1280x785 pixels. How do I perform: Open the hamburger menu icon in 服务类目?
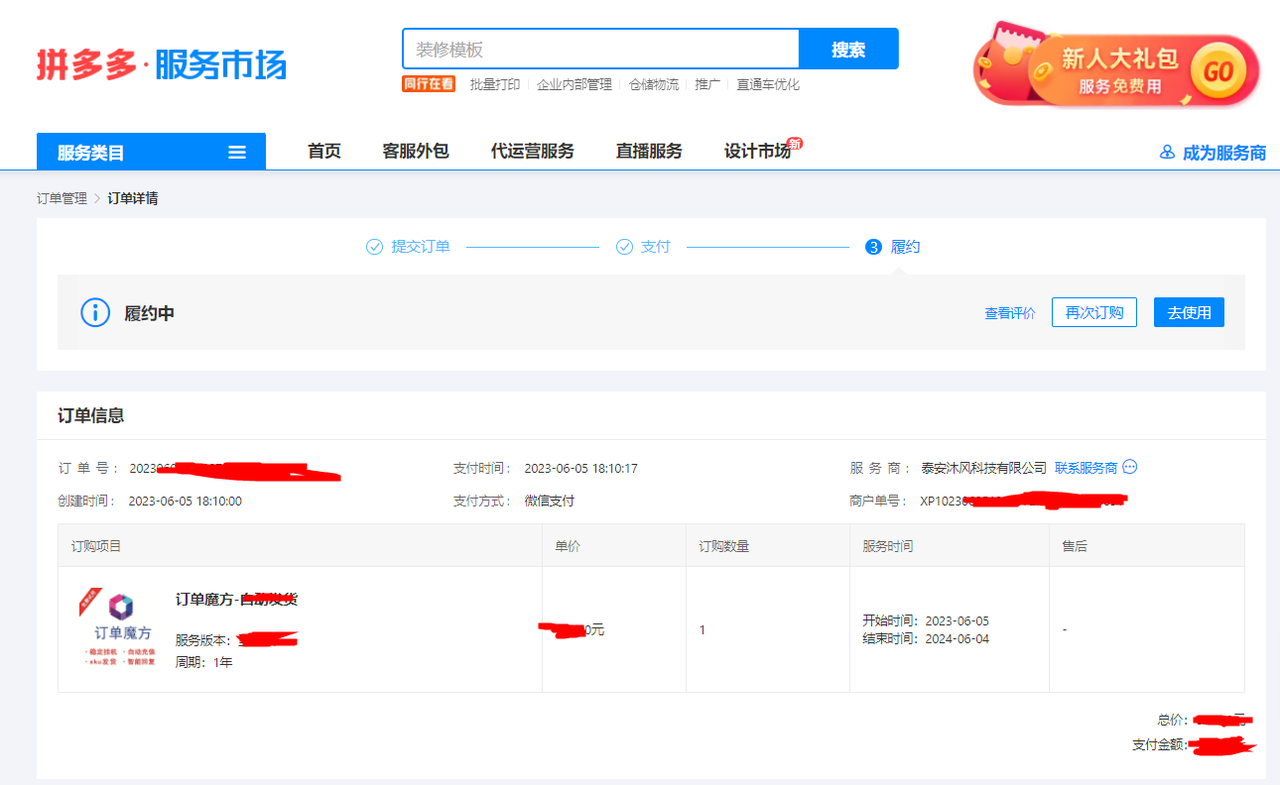click(x=237, y=153)
